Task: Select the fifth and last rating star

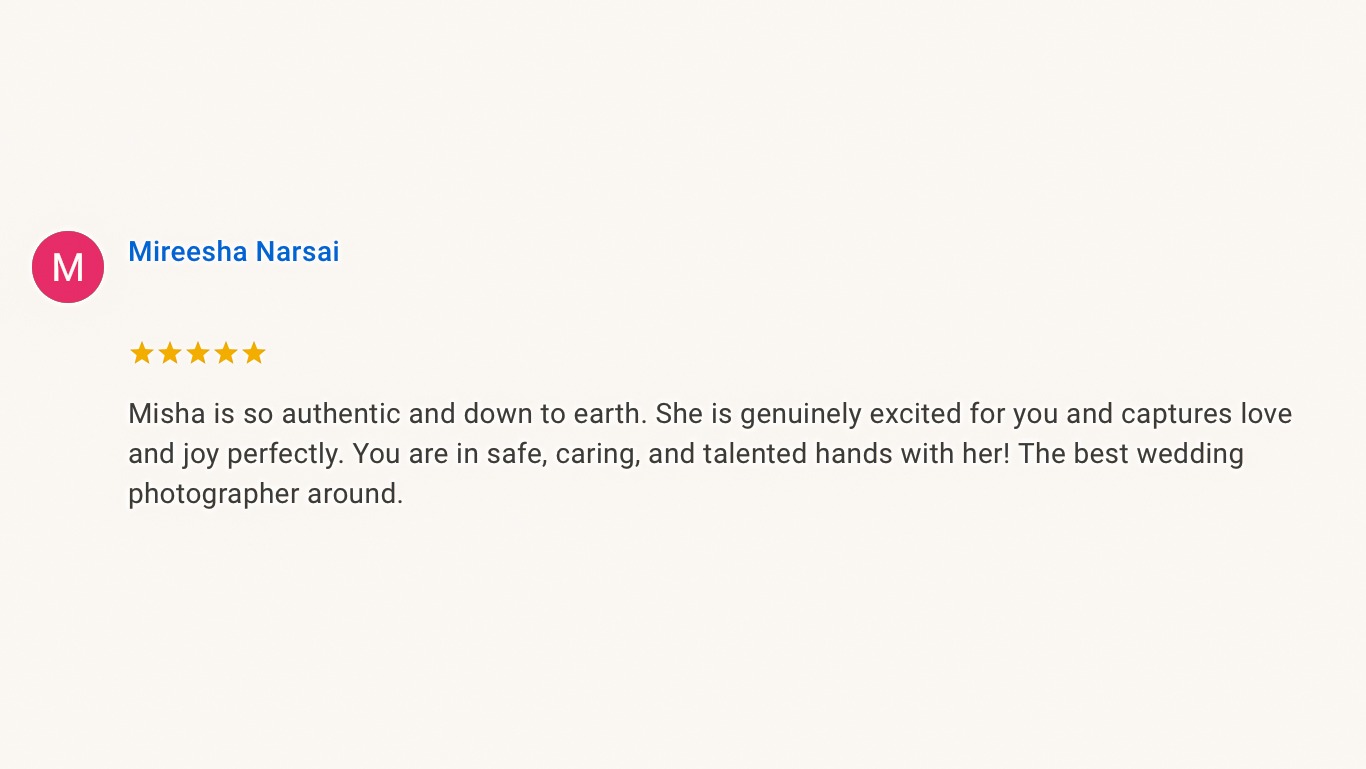Action: (x=254, y=353)
